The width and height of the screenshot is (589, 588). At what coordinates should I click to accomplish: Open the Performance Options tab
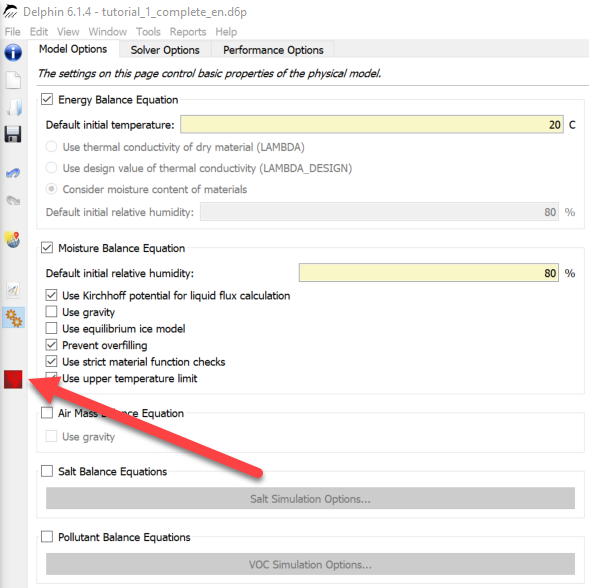(273, 50)
